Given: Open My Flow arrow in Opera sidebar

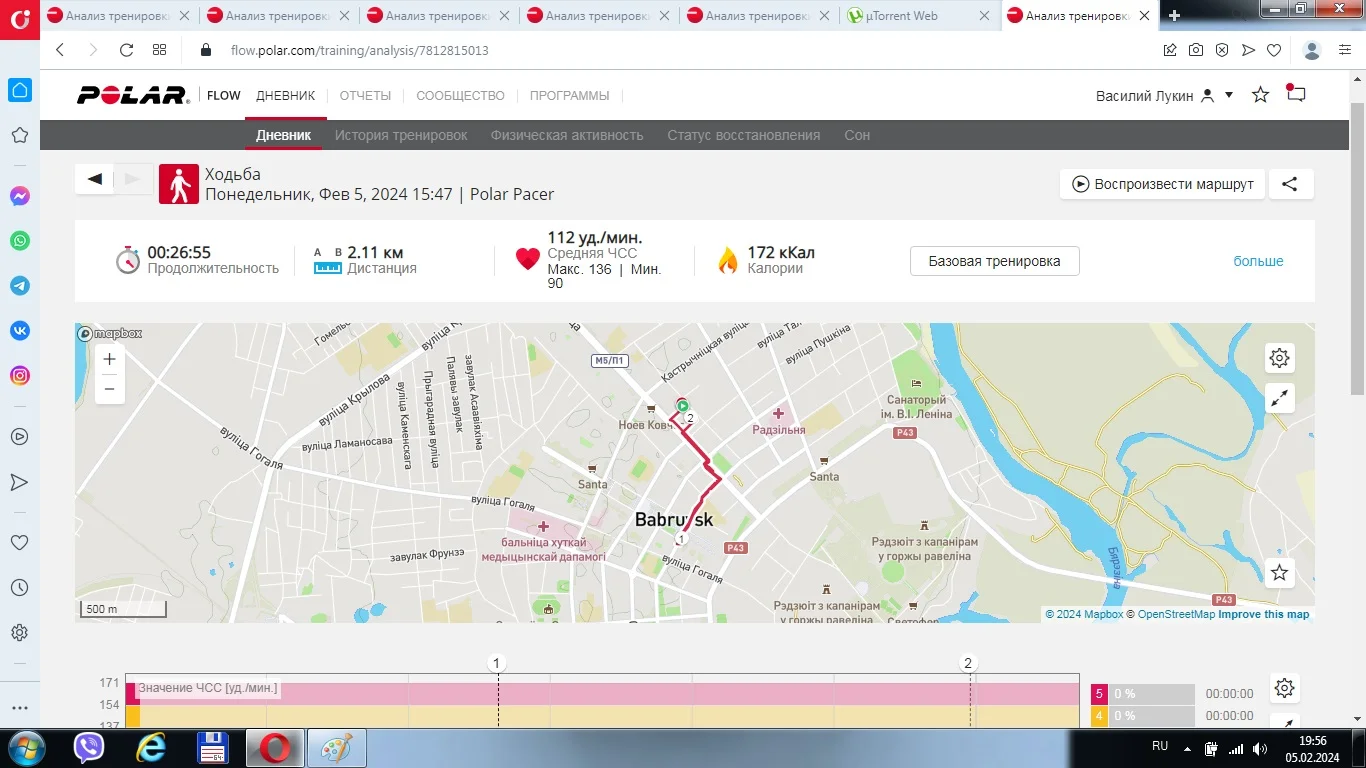Looking at the screenshot, I should tap(19, 482).
